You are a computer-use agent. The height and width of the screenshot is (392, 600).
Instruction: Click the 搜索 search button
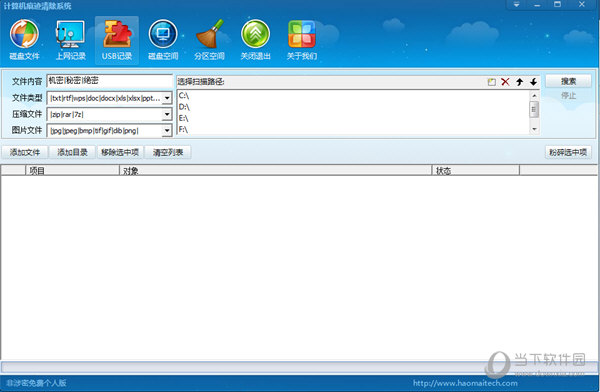pyautogui.click(x=568, y=81)
